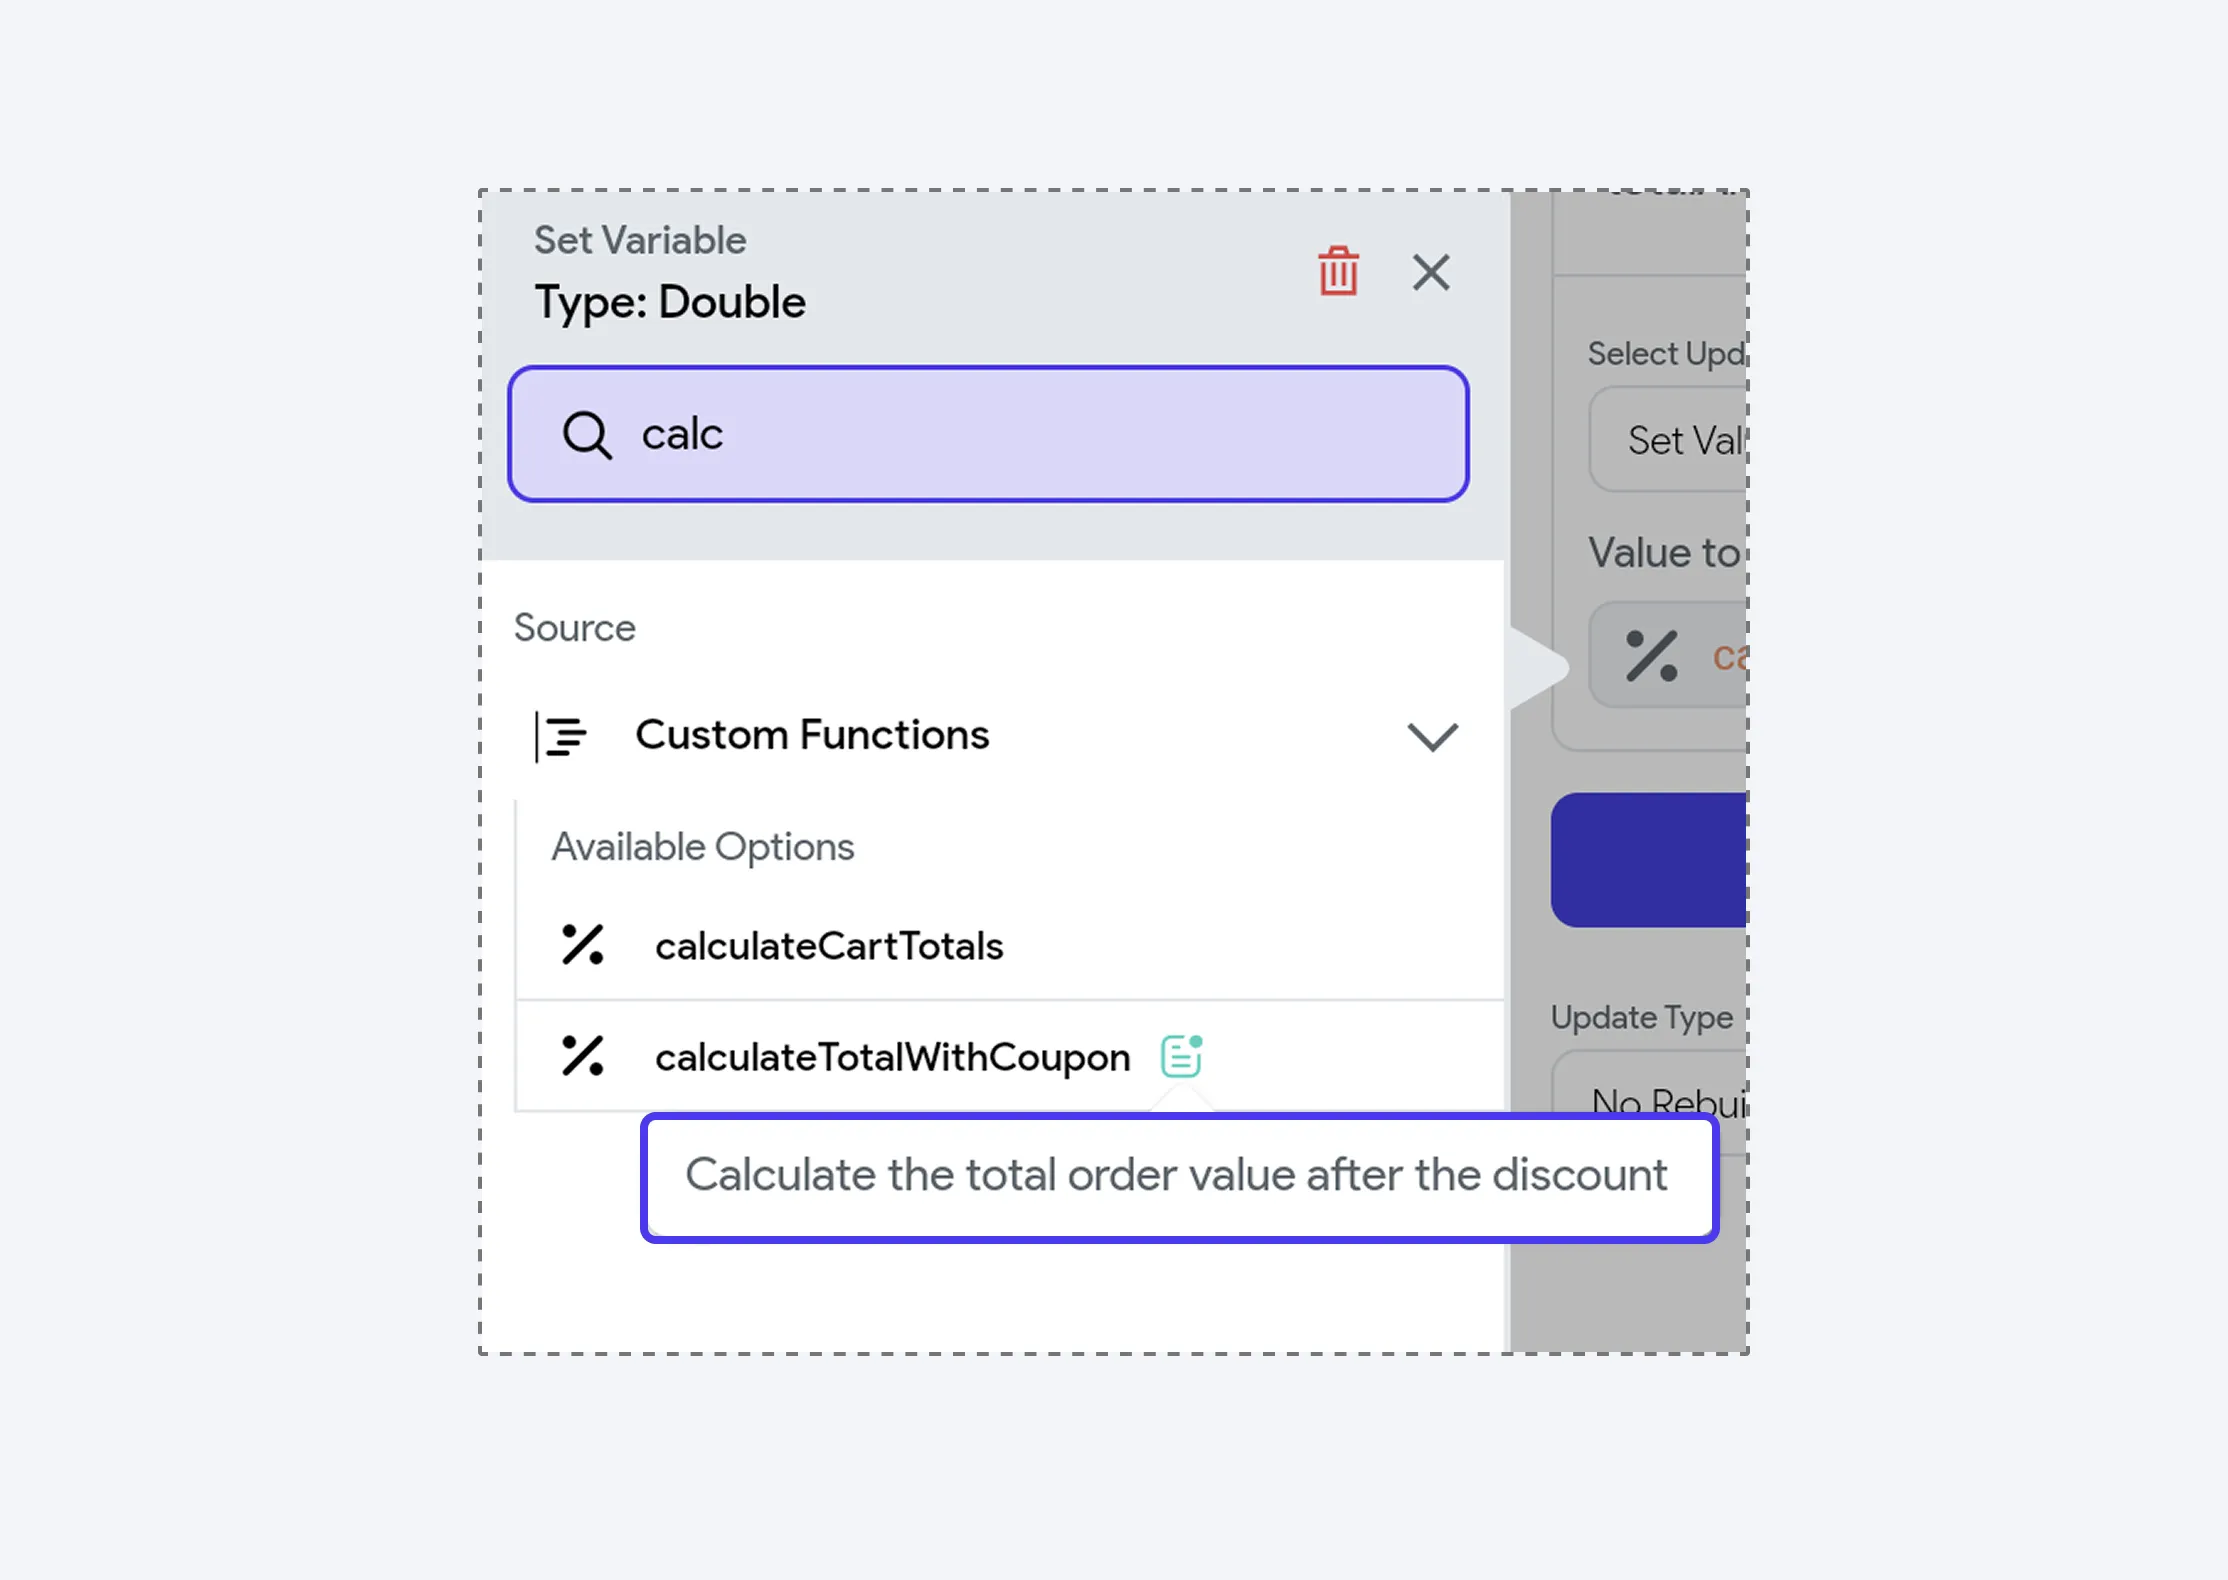Open the green description note icon
This screenshot has width=2228, height=1580.
(x=1181, y=1056)
